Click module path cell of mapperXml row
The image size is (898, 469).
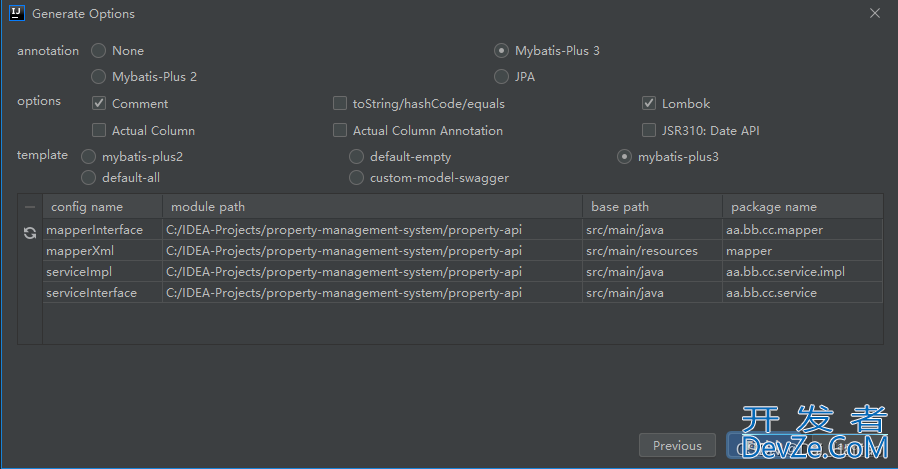(x=372, y=251)
